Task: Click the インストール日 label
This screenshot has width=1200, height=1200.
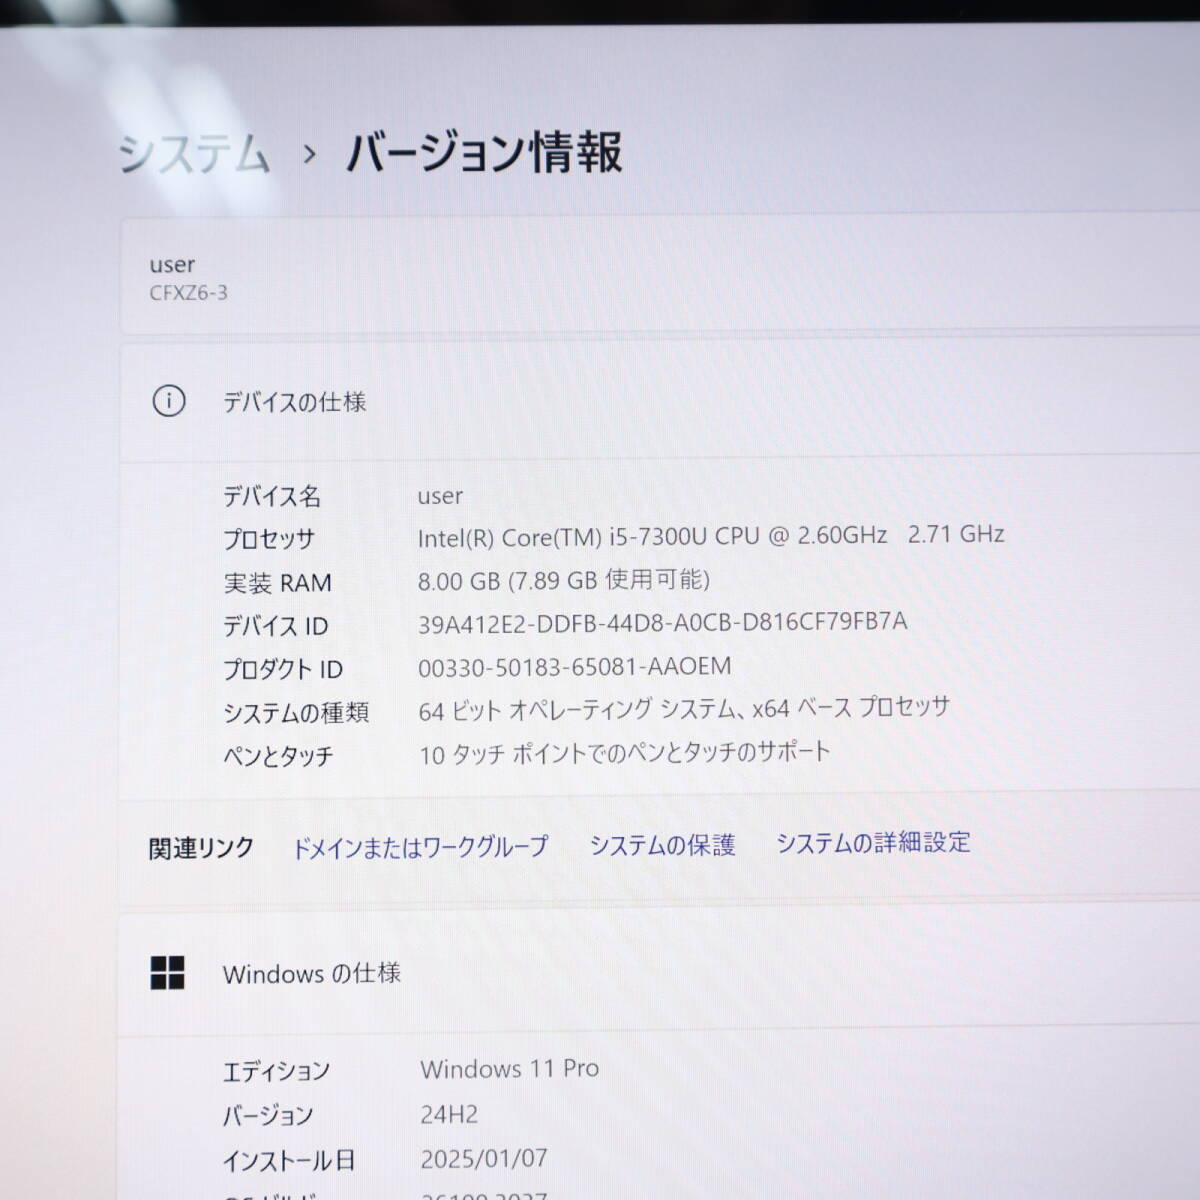Action: [289, 1161]
